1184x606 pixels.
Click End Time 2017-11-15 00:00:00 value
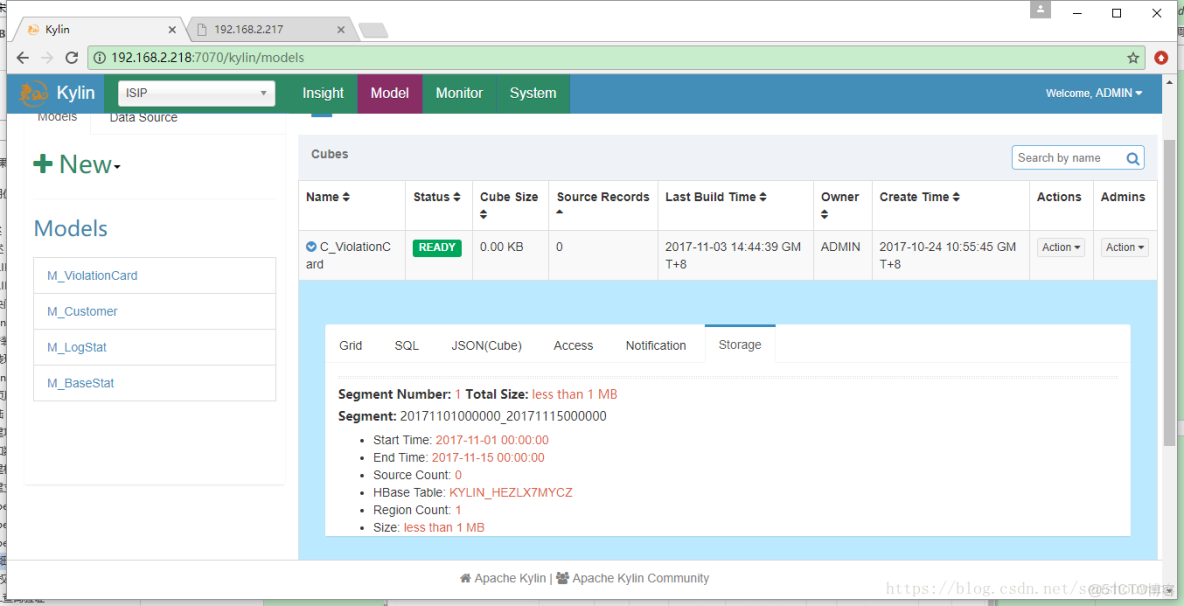[488, 458]
